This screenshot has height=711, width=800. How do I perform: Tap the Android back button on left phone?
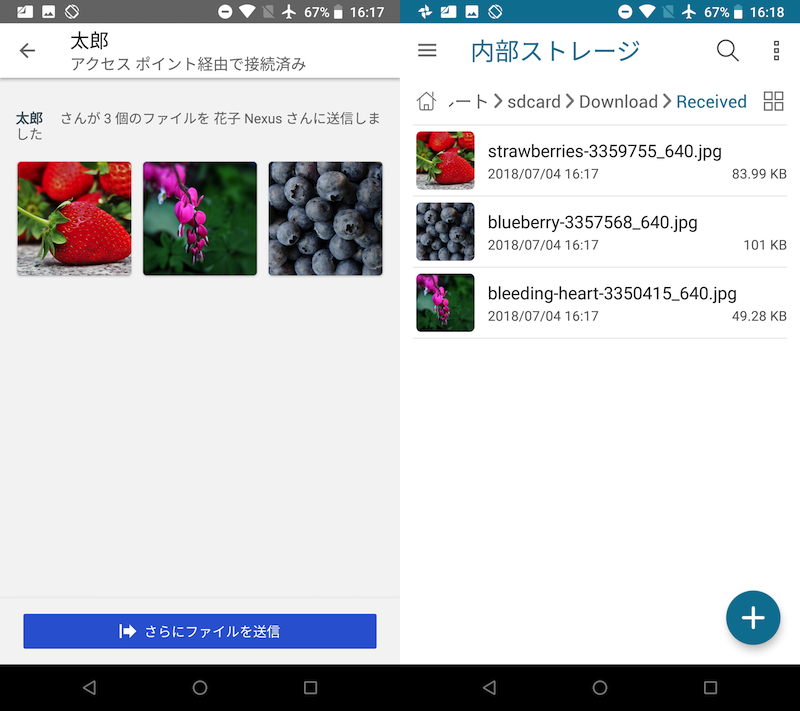tap(90, 688)
